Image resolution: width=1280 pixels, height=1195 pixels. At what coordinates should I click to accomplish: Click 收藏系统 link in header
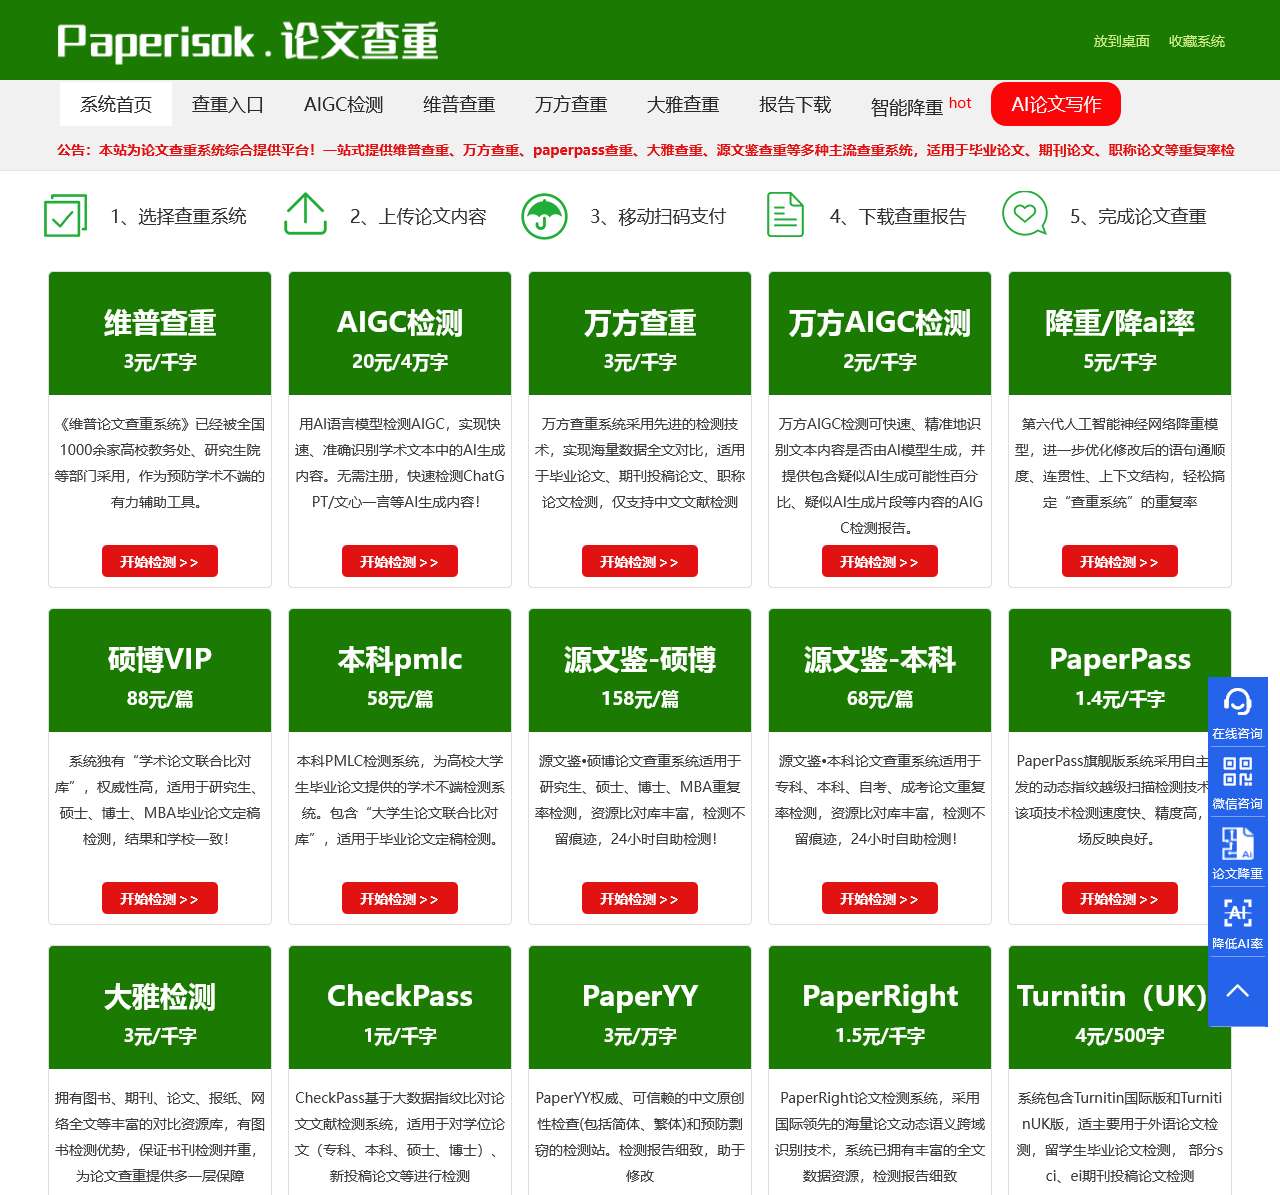(1197, 41)
